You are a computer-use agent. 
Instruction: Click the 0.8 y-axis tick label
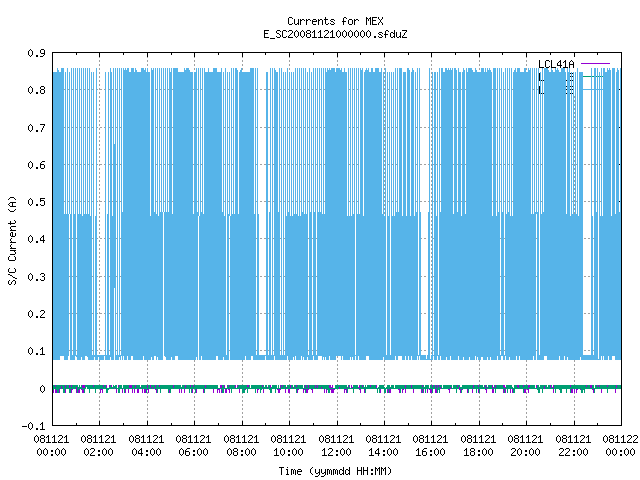click(x=36, y=90)
